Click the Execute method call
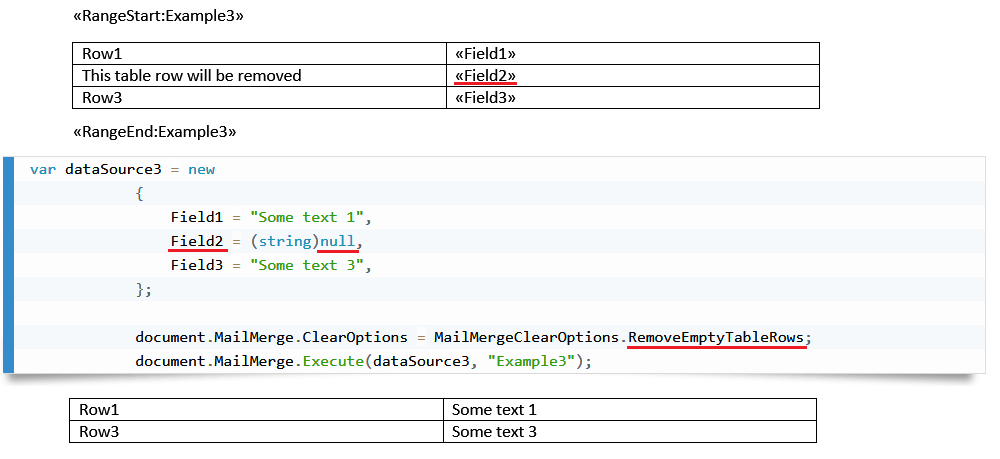Image resolution: width=1000 pixels, height=459 pixels. point(328,361)
